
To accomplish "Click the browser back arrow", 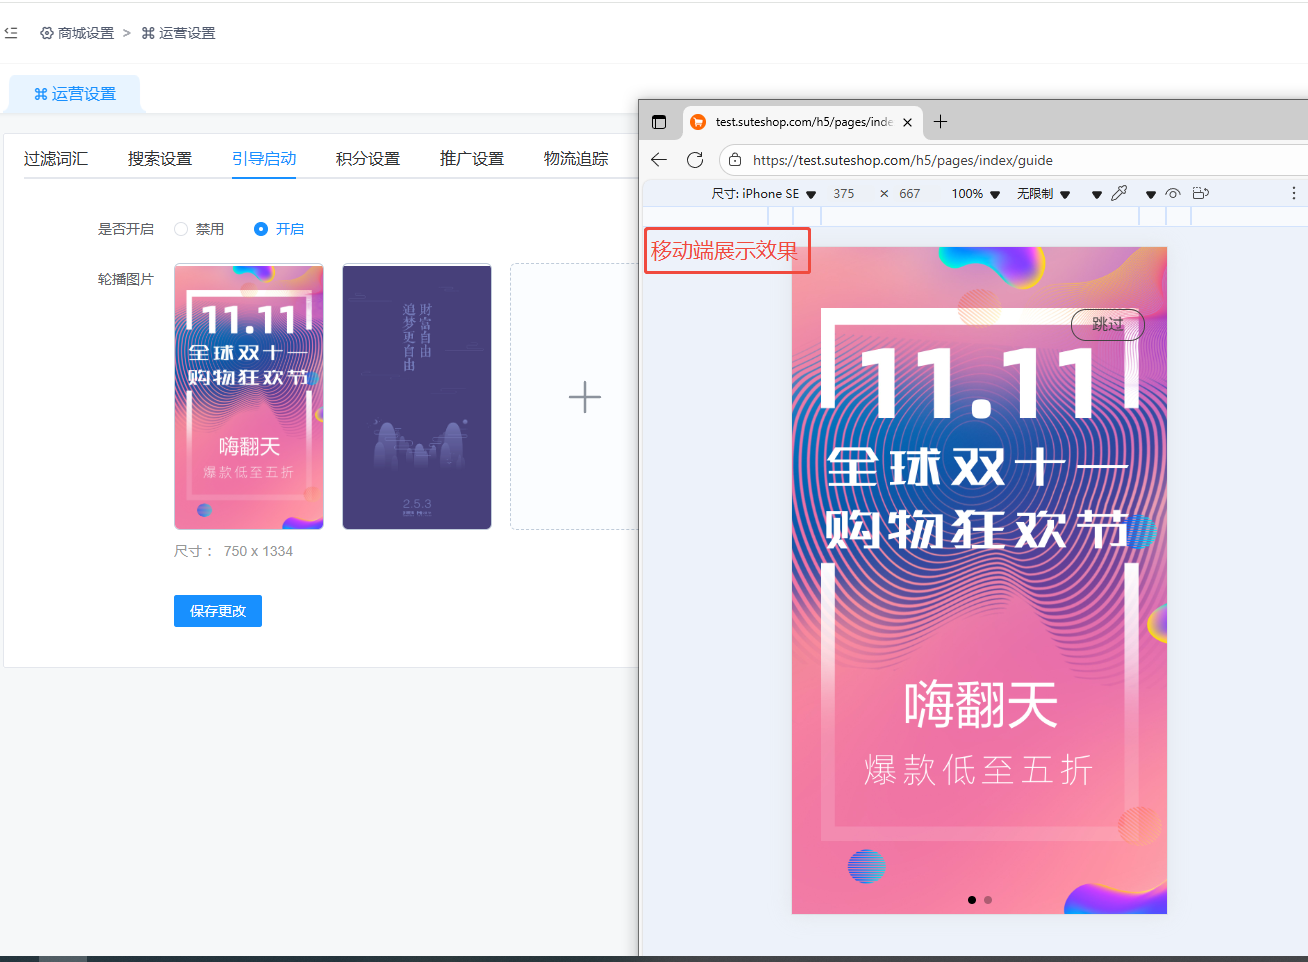I will click(x=658, y=160).
